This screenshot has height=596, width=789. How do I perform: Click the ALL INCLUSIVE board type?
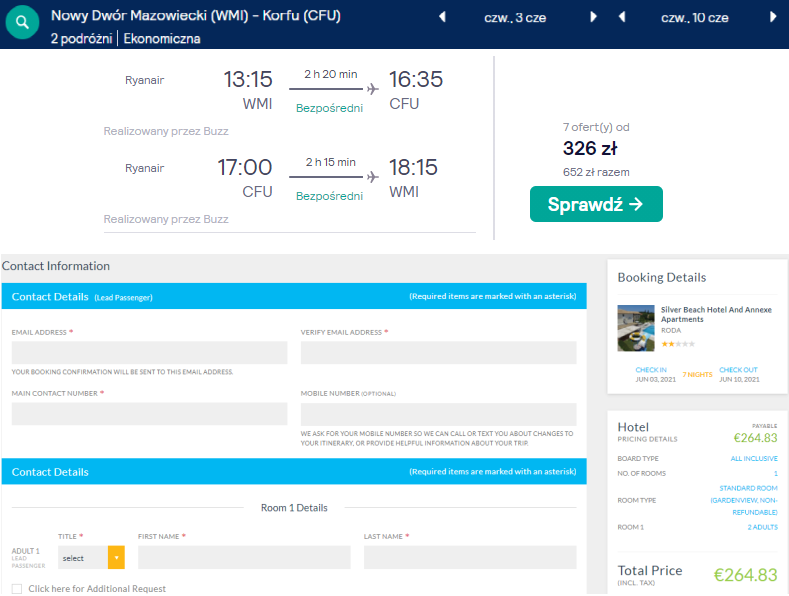(754, 459)
